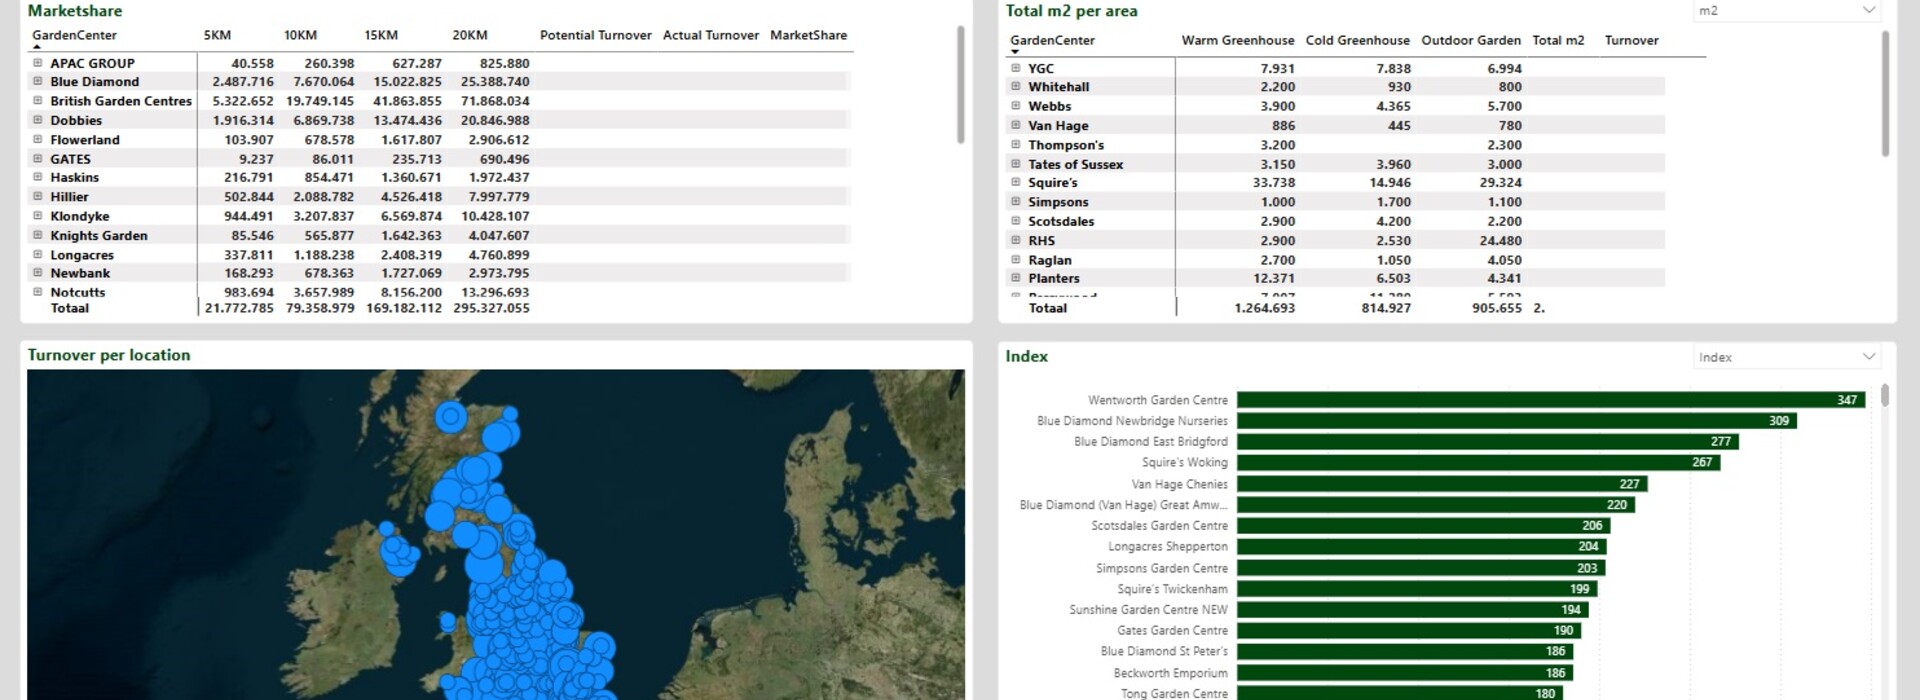Expand the Simpsons row
The width and height of the screenshot is (1920, 700).
coord(1015,201)
